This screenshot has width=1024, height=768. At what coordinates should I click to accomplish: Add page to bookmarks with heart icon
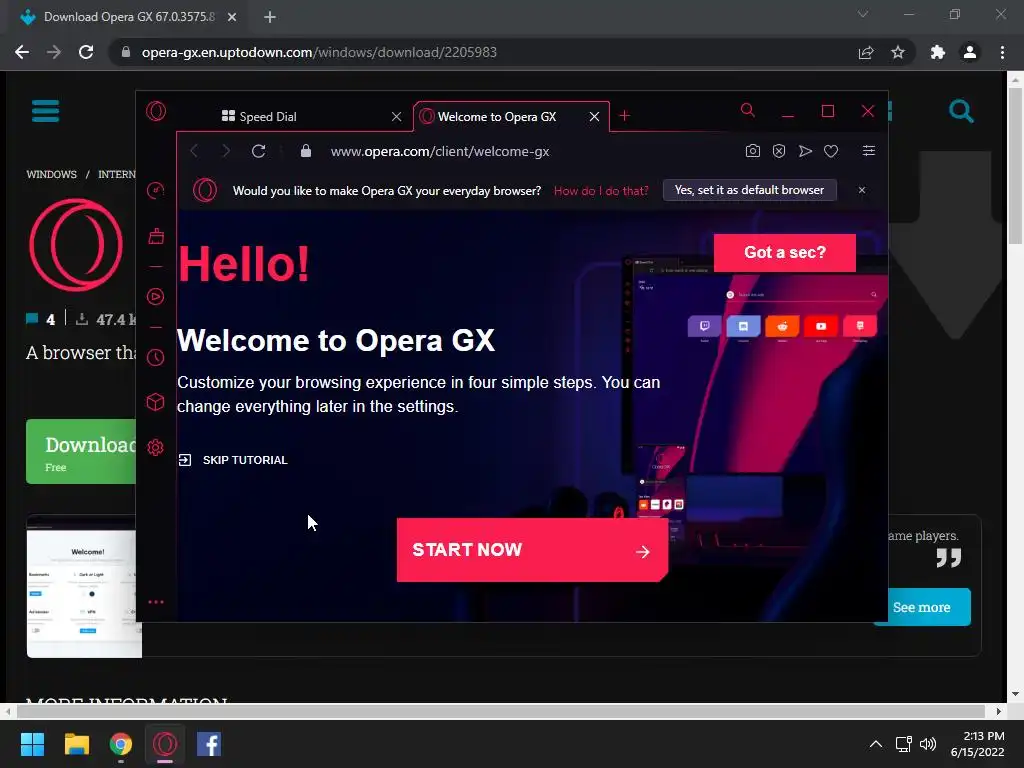(x=831, y=152)
